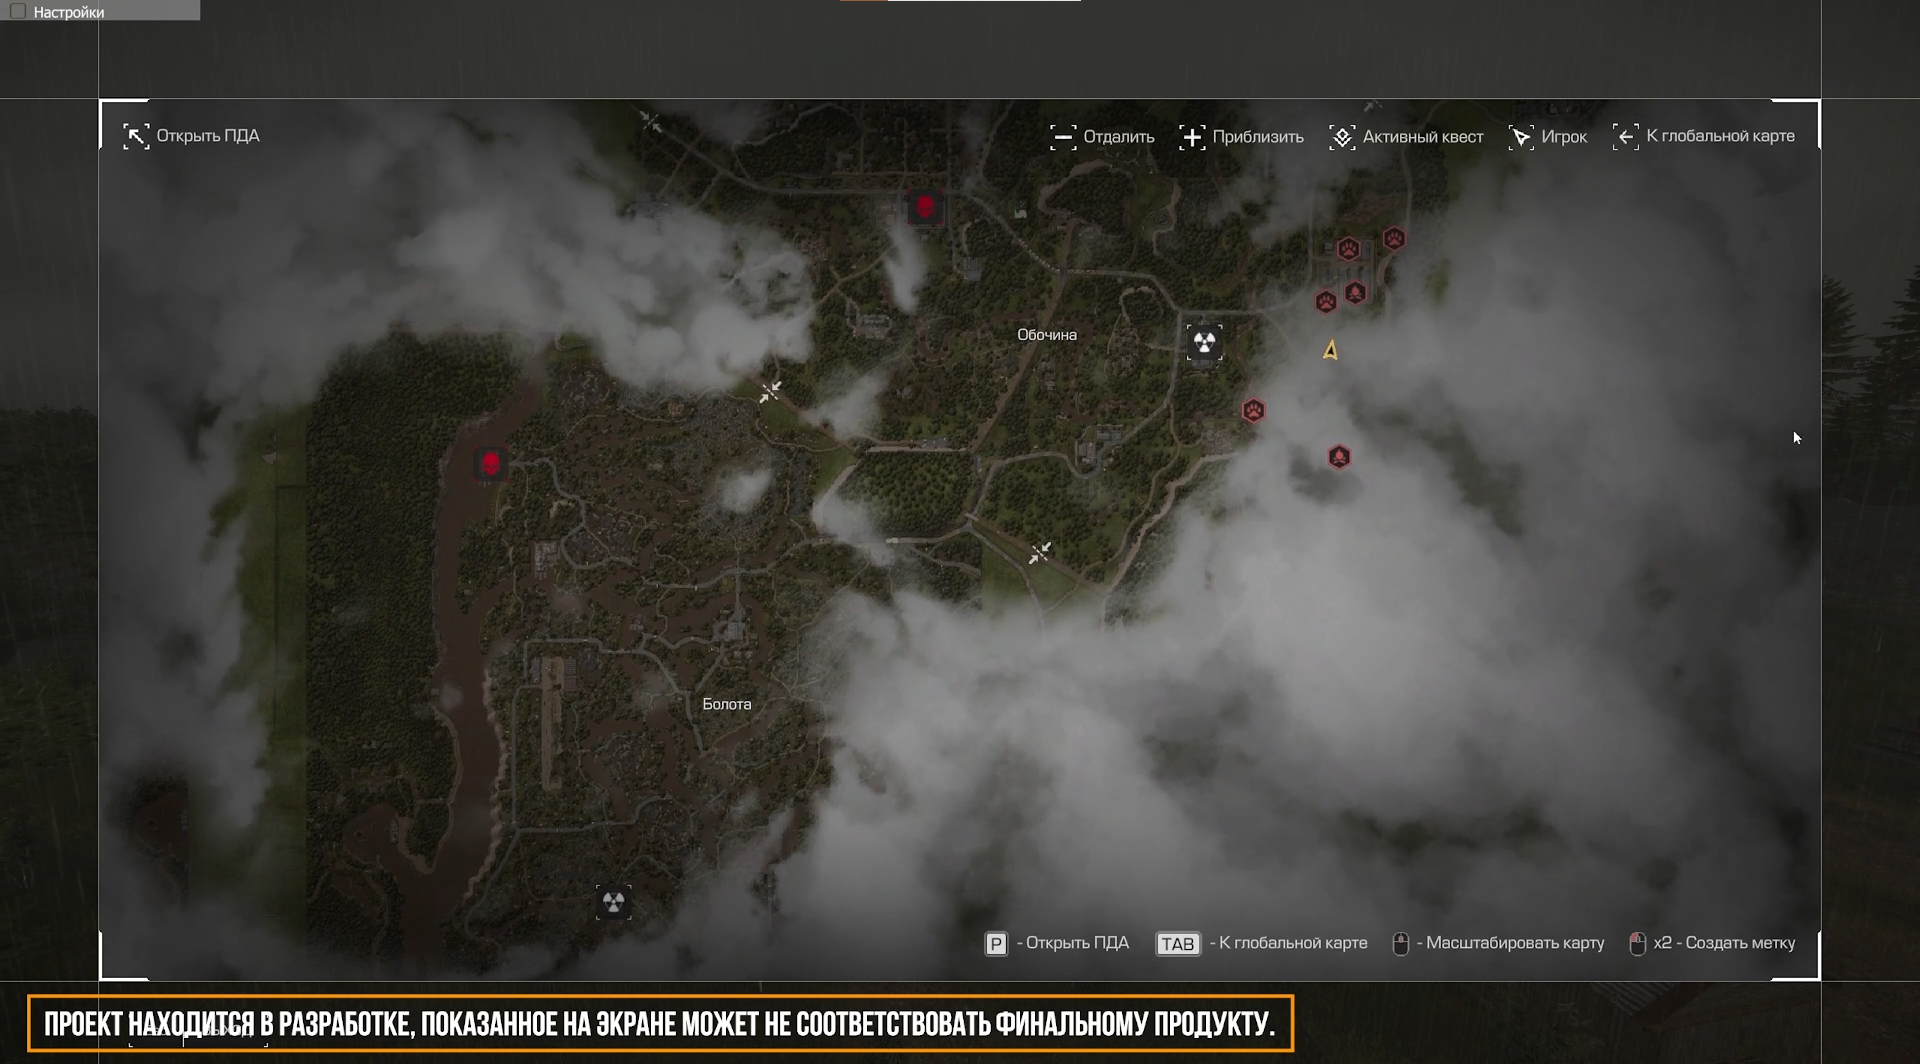Select red skull marker on the swamp river

tap(490, 464)
